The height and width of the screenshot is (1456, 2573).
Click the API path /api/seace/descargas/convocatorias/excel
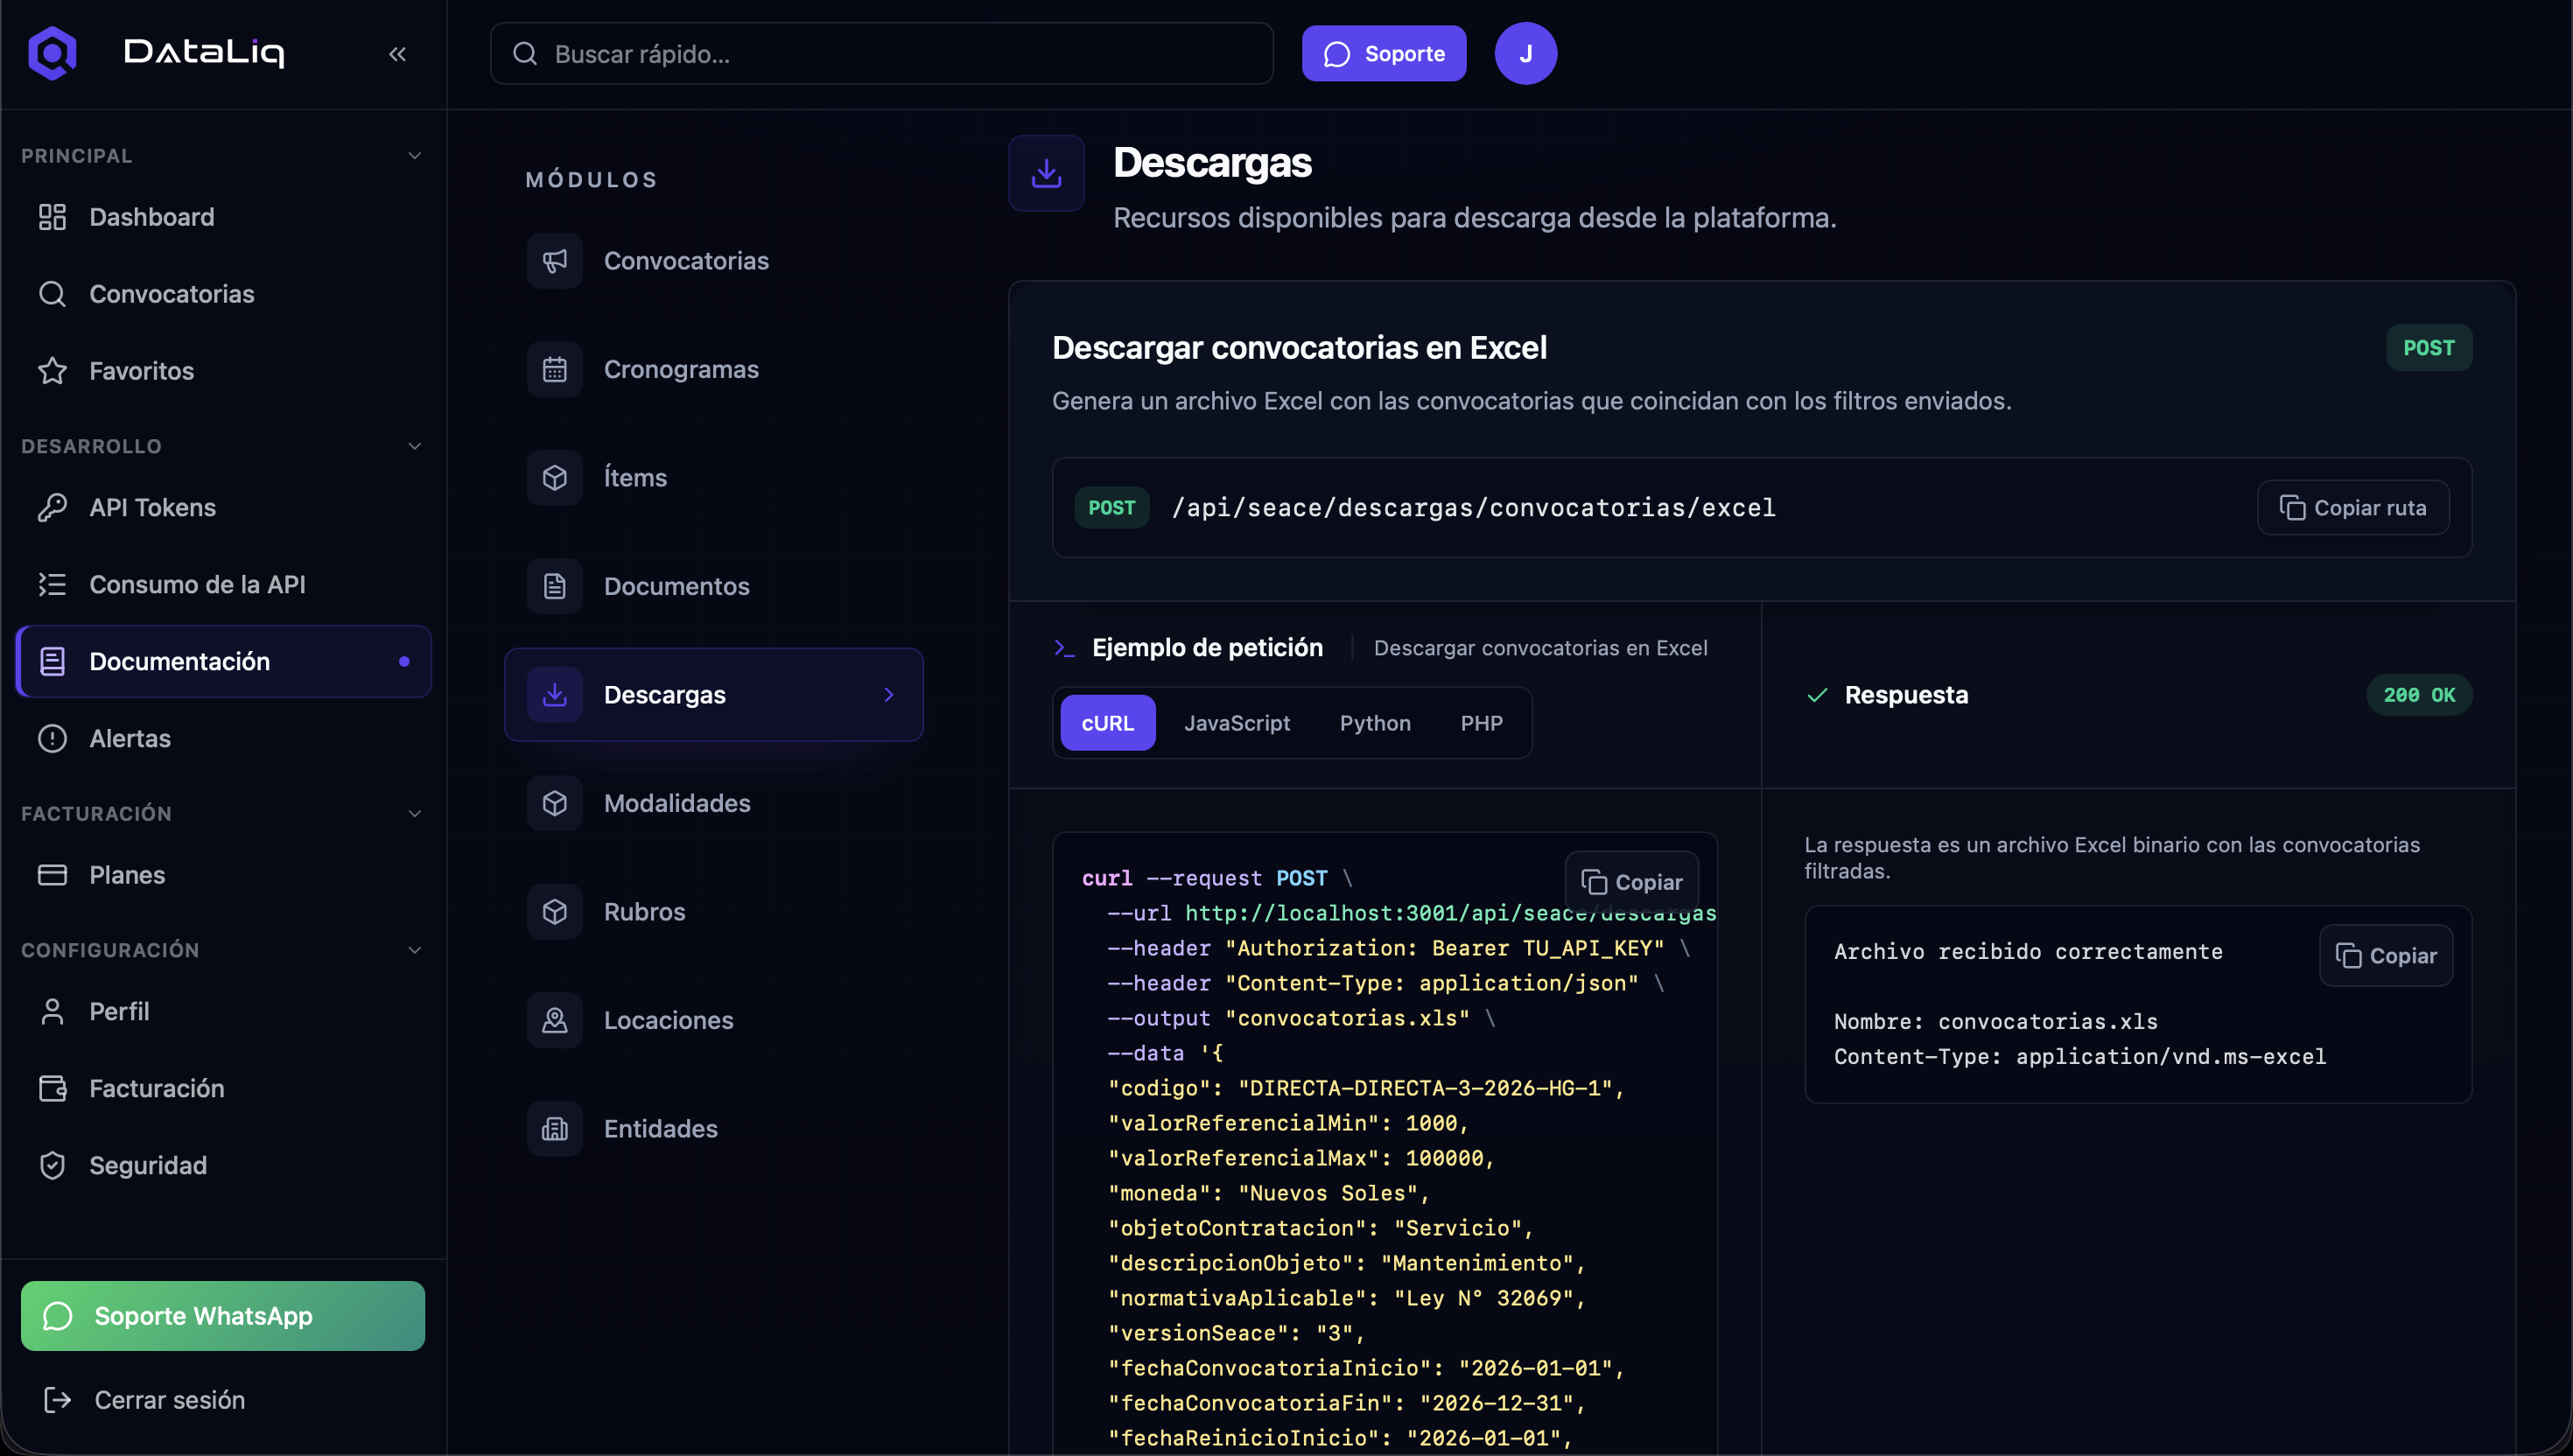tap(1473, 508)
